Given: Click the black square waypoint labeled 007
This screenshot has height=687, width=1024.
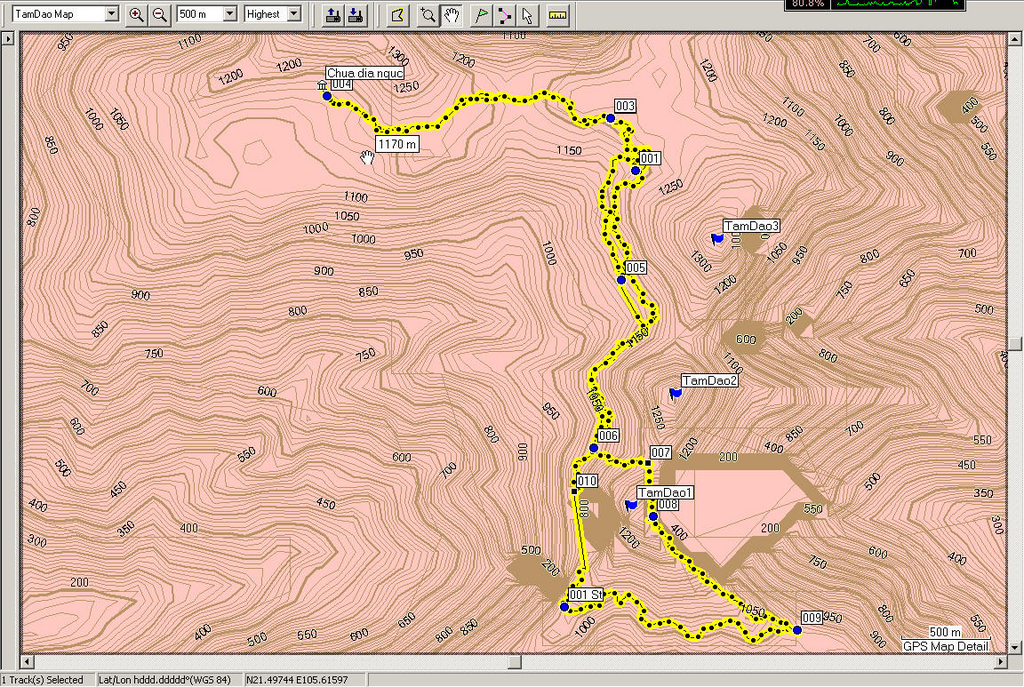Looking at the screenshot, I should click(x=648, y=463).
